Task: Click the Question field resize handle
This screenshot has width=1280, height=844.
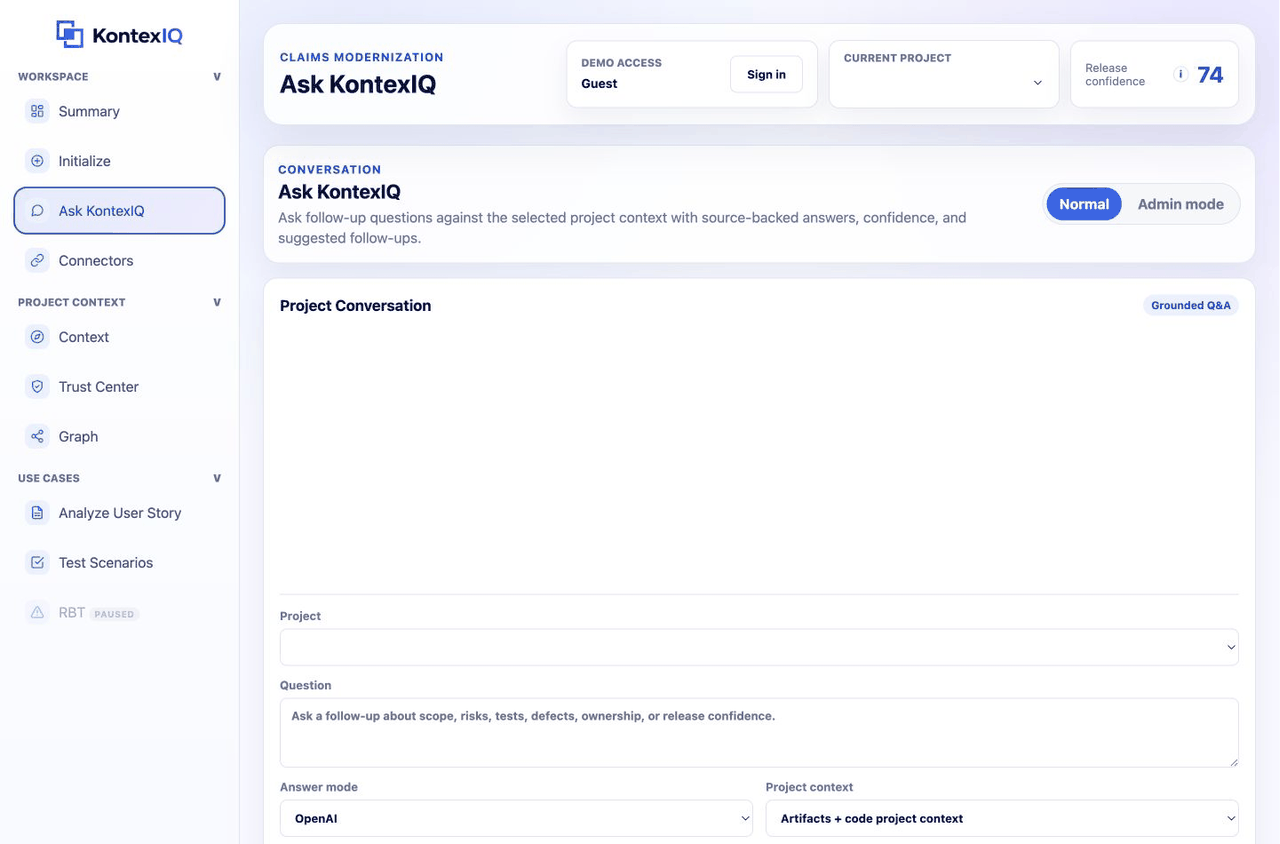Action: (x=1232, y=761)
